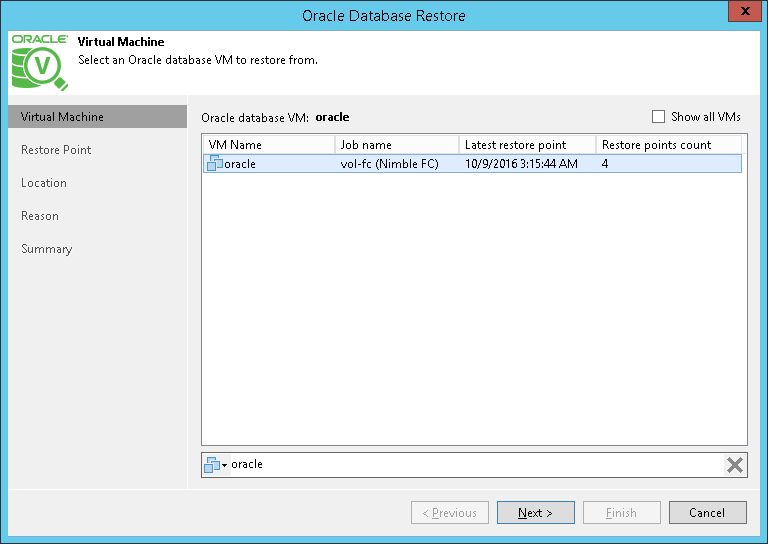Go to the Summary step

[x=47, y=249]
